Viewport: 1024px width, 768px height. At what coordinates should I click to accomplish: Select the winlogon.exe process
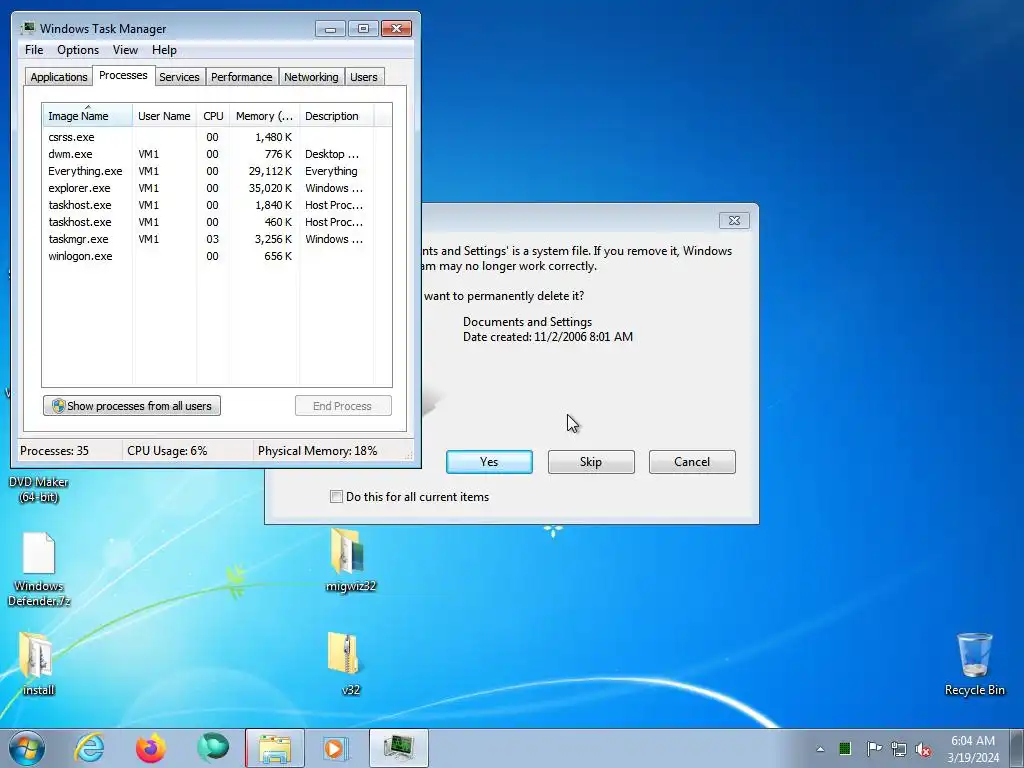click(x=209, y=256)
